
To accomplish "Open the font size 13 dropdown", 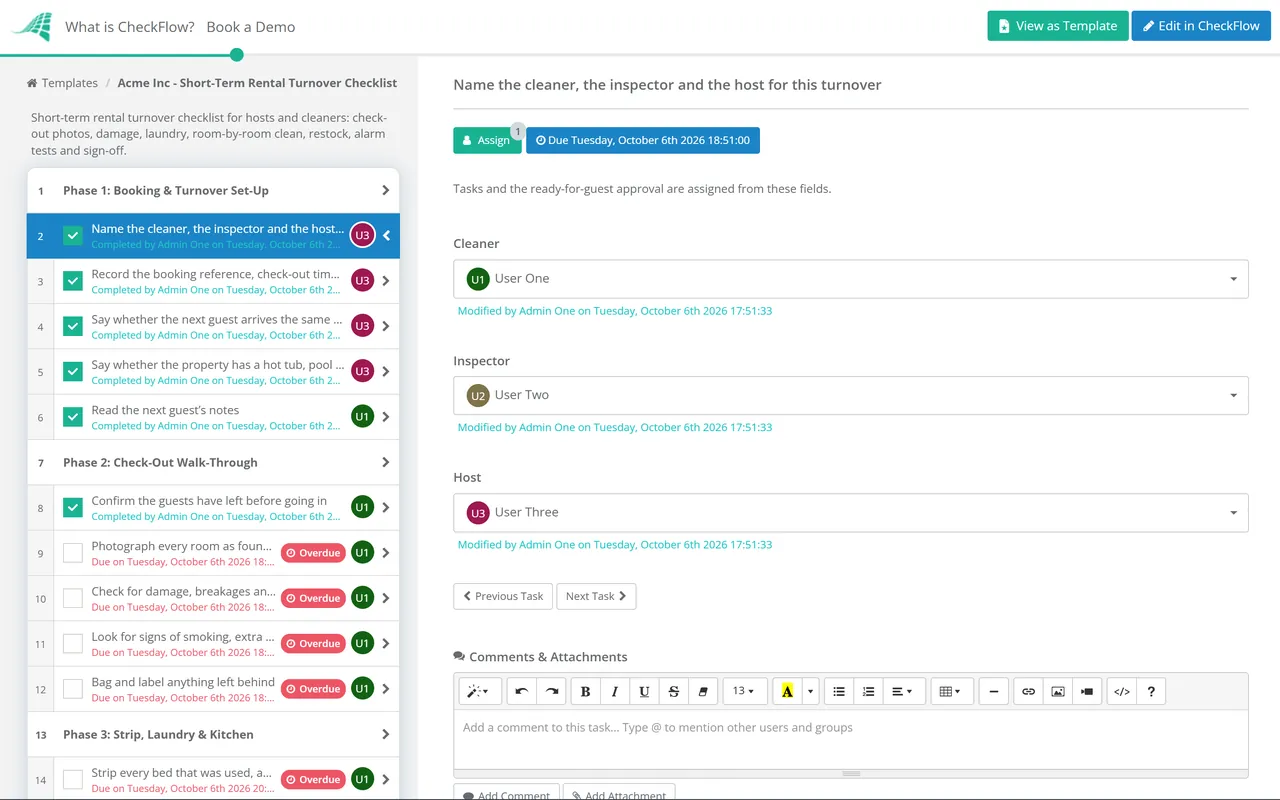I will coord(744,691).
